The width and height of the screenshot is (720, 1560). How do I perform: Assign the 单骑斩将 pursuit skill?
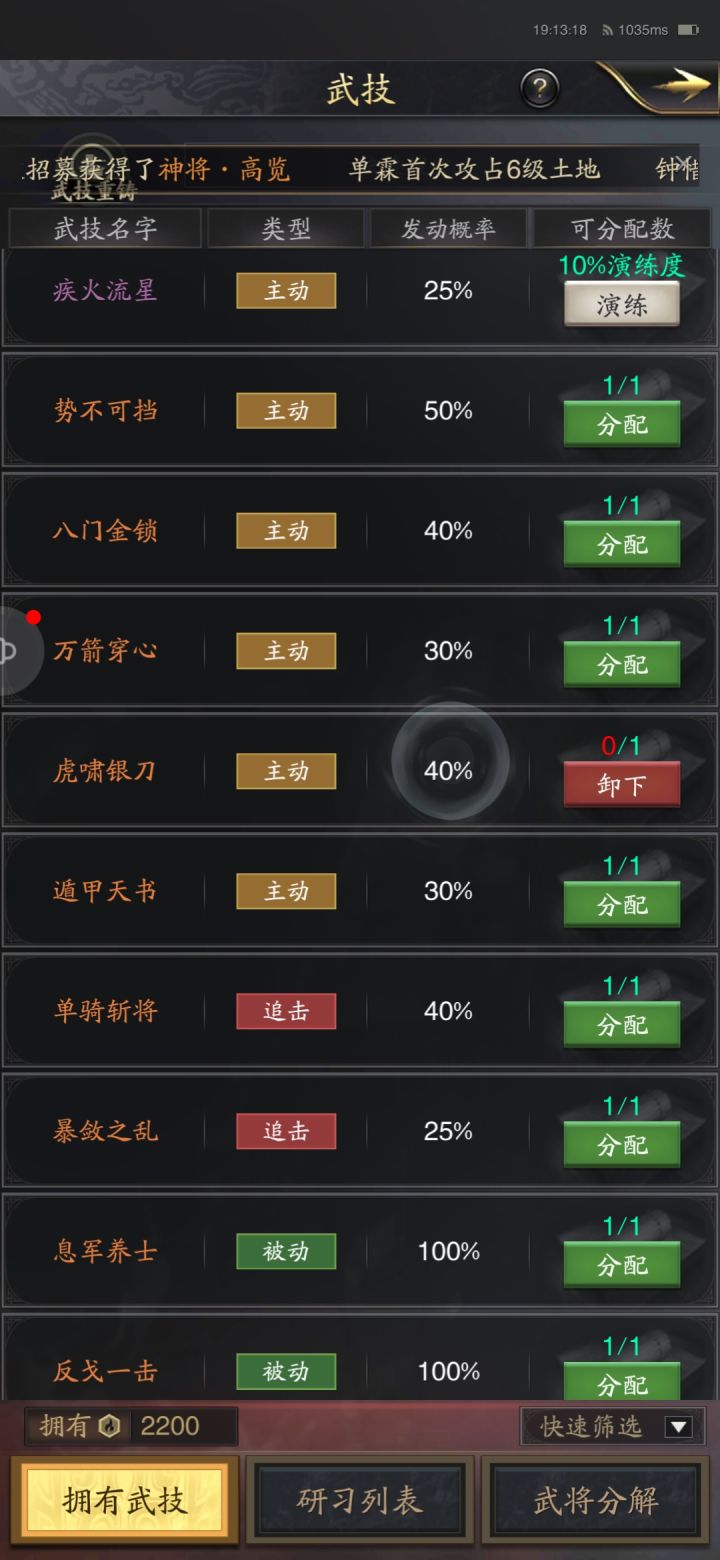pos(622,1024)
